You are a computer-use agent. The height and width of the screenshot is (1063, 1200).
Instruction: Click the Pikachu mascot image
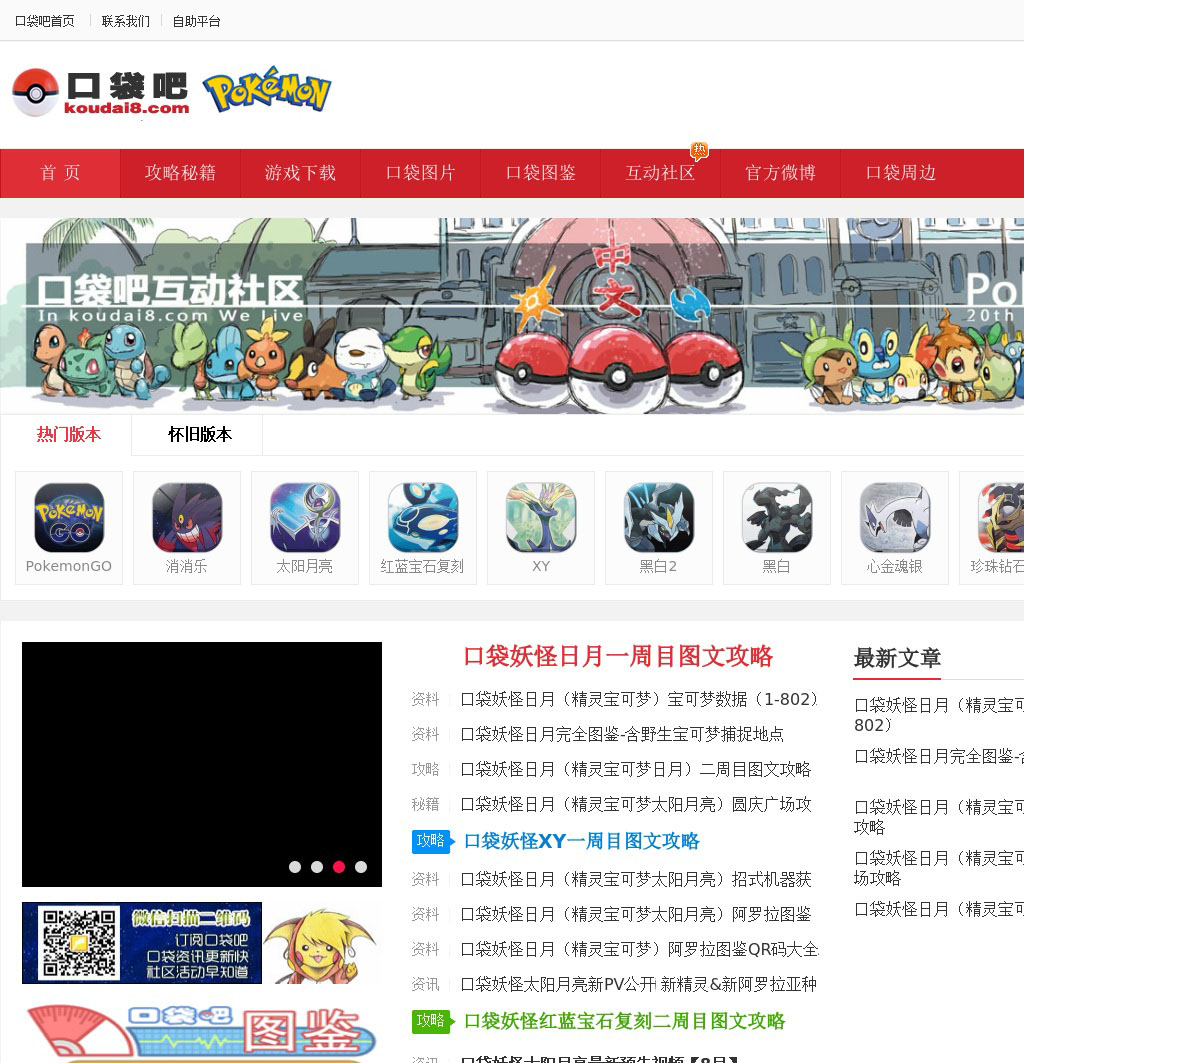[x=322, y=946]
